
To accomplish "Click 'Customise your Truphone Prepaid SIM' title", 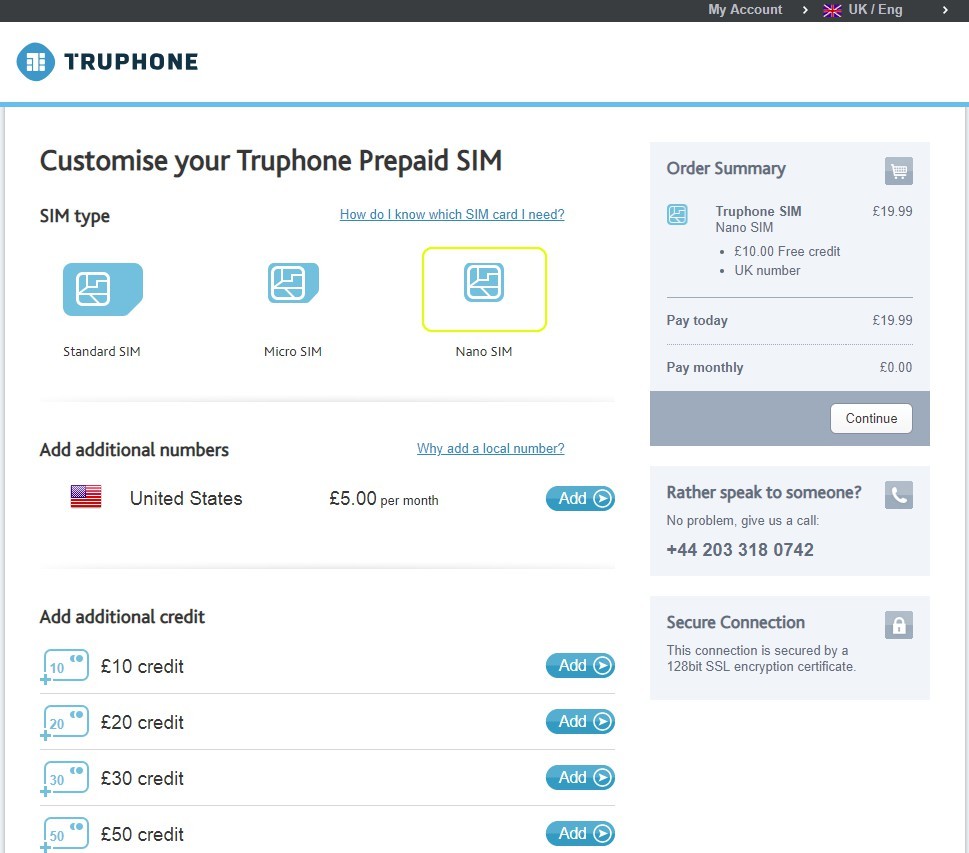I will (x=271, y=161).
